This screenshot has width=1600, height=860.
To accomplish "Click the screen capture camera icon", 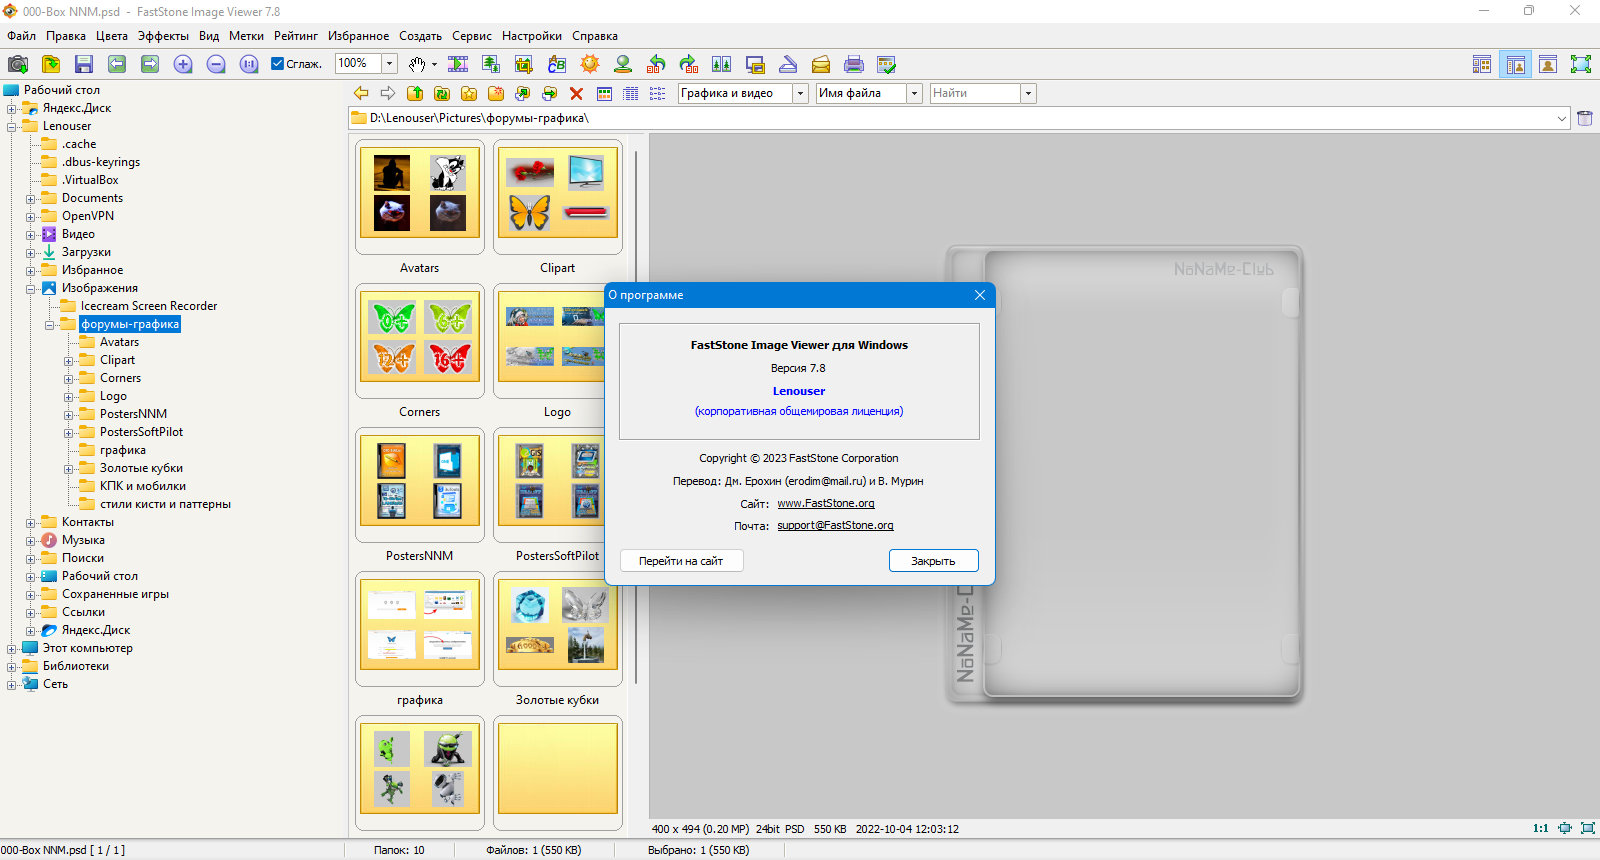I will (18, 64).
